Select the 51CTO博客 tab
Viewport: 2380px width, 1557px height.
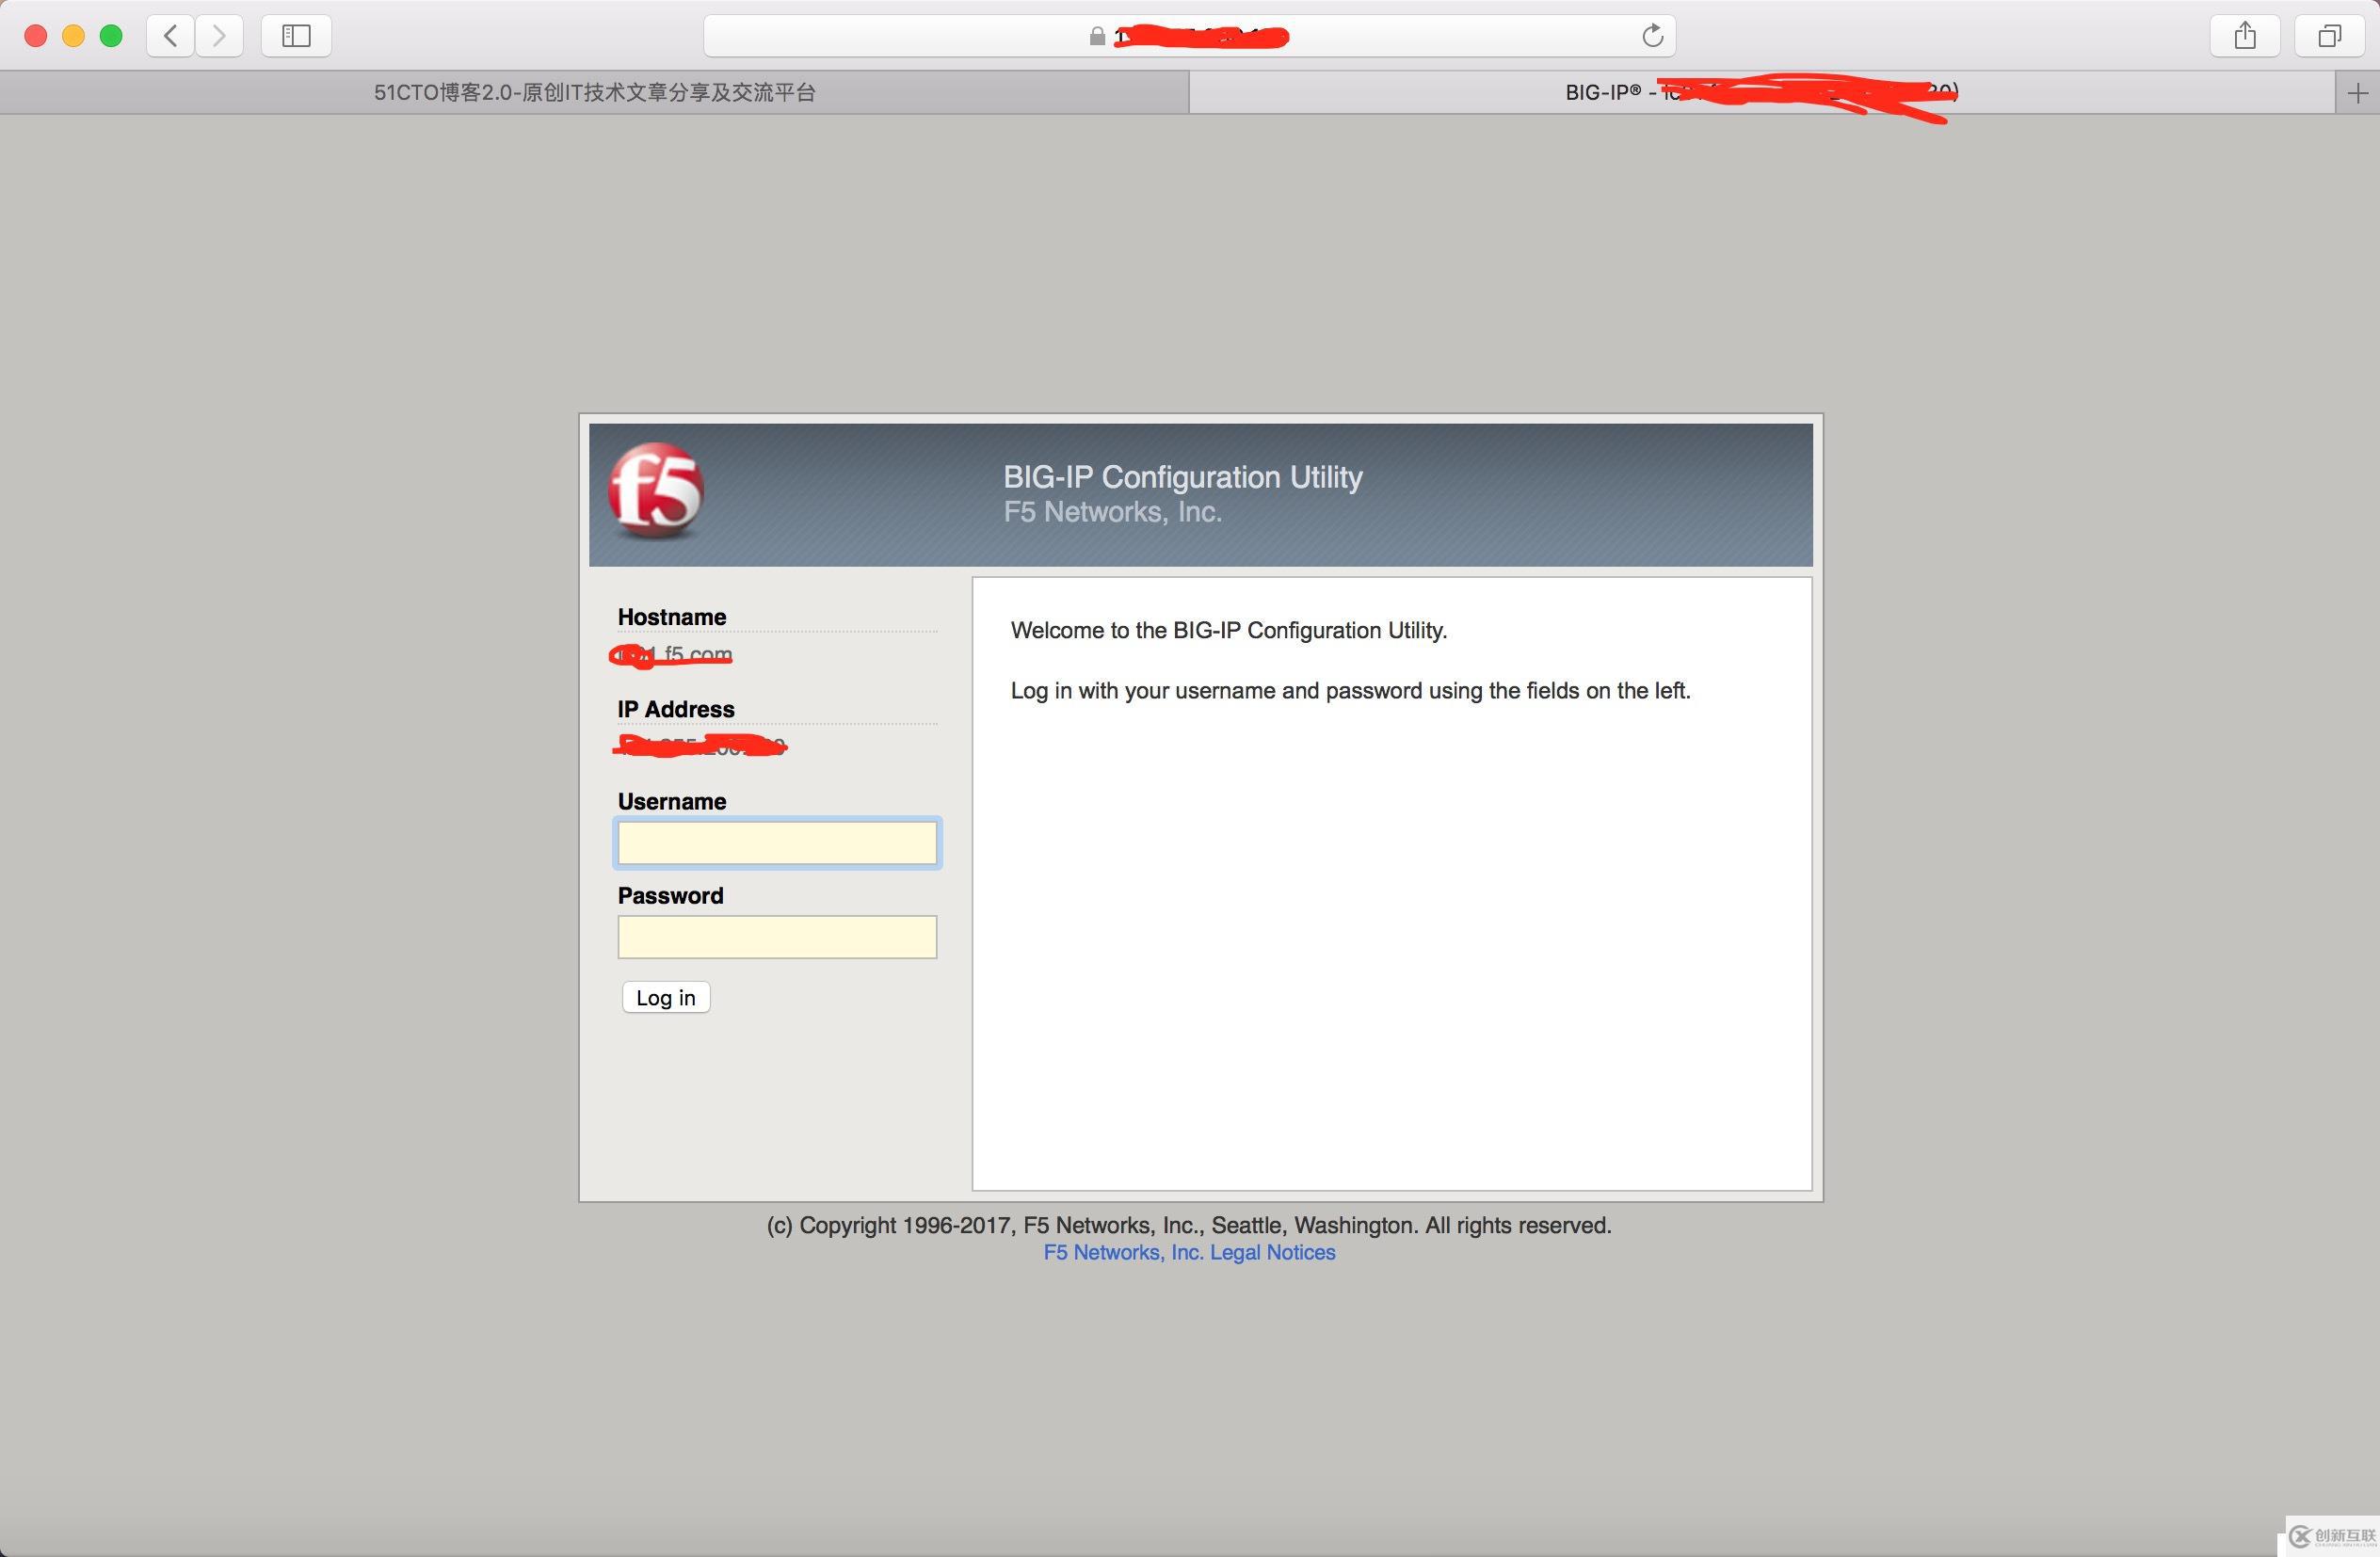594,90
